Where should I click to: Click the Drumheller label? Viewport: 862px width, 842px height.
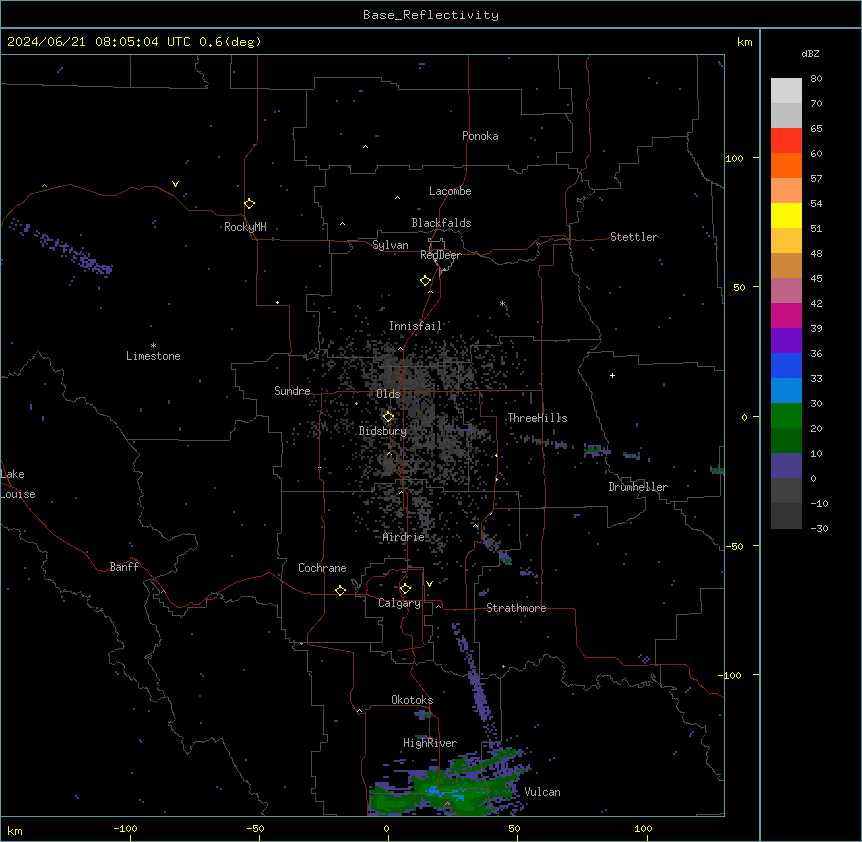638,487
